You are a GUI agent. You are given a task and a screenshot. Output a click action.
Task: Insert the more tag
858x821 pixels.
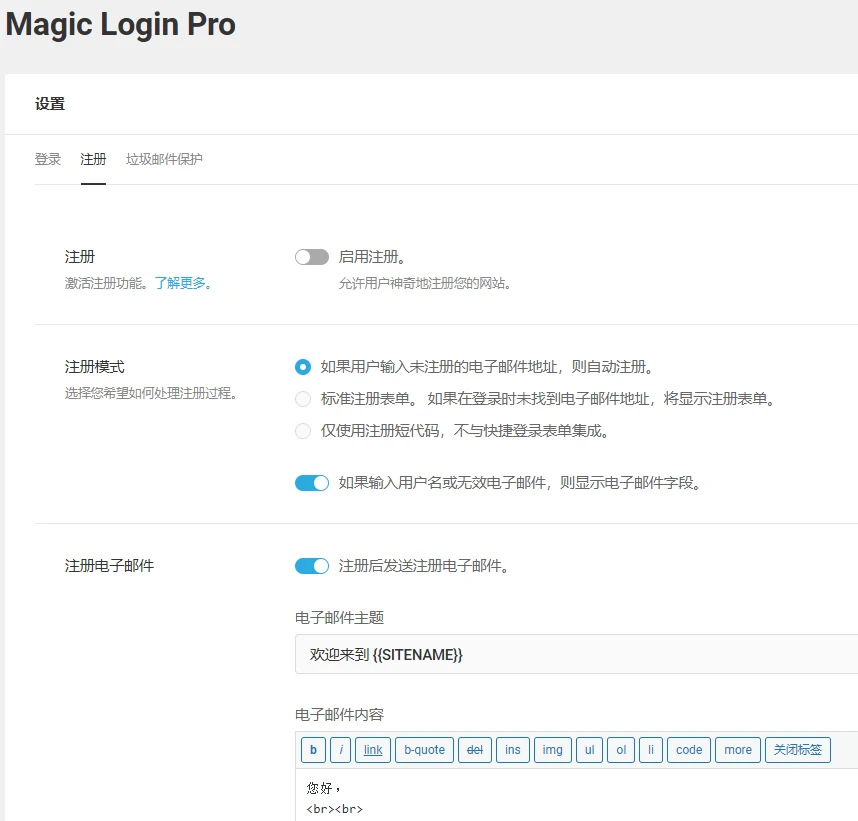click(736, 750)
